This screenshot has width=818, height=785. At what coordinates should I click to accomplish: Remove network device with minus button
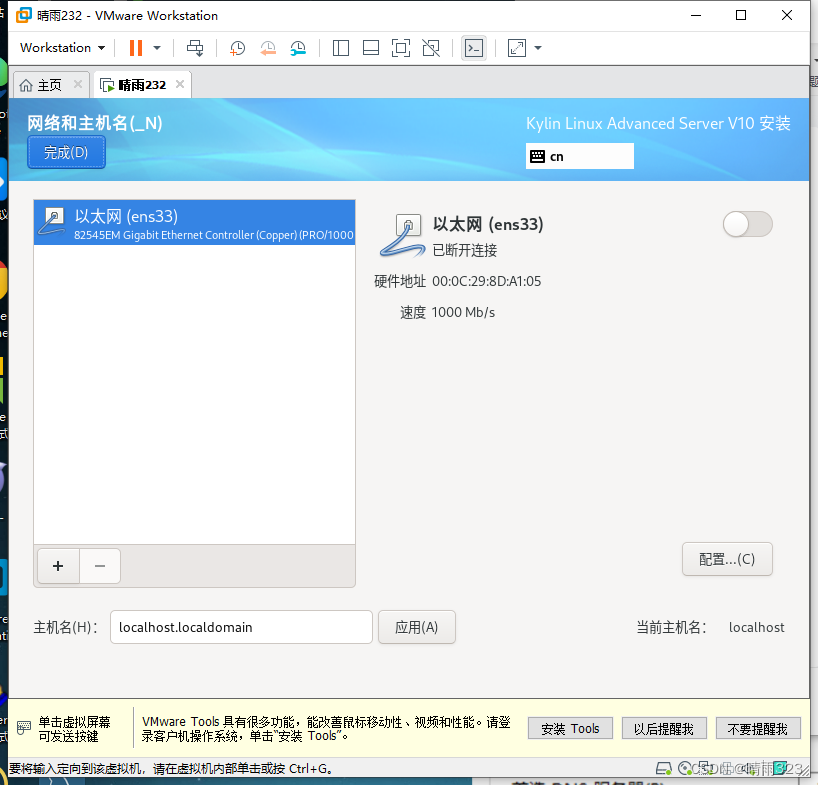point(100,566)
